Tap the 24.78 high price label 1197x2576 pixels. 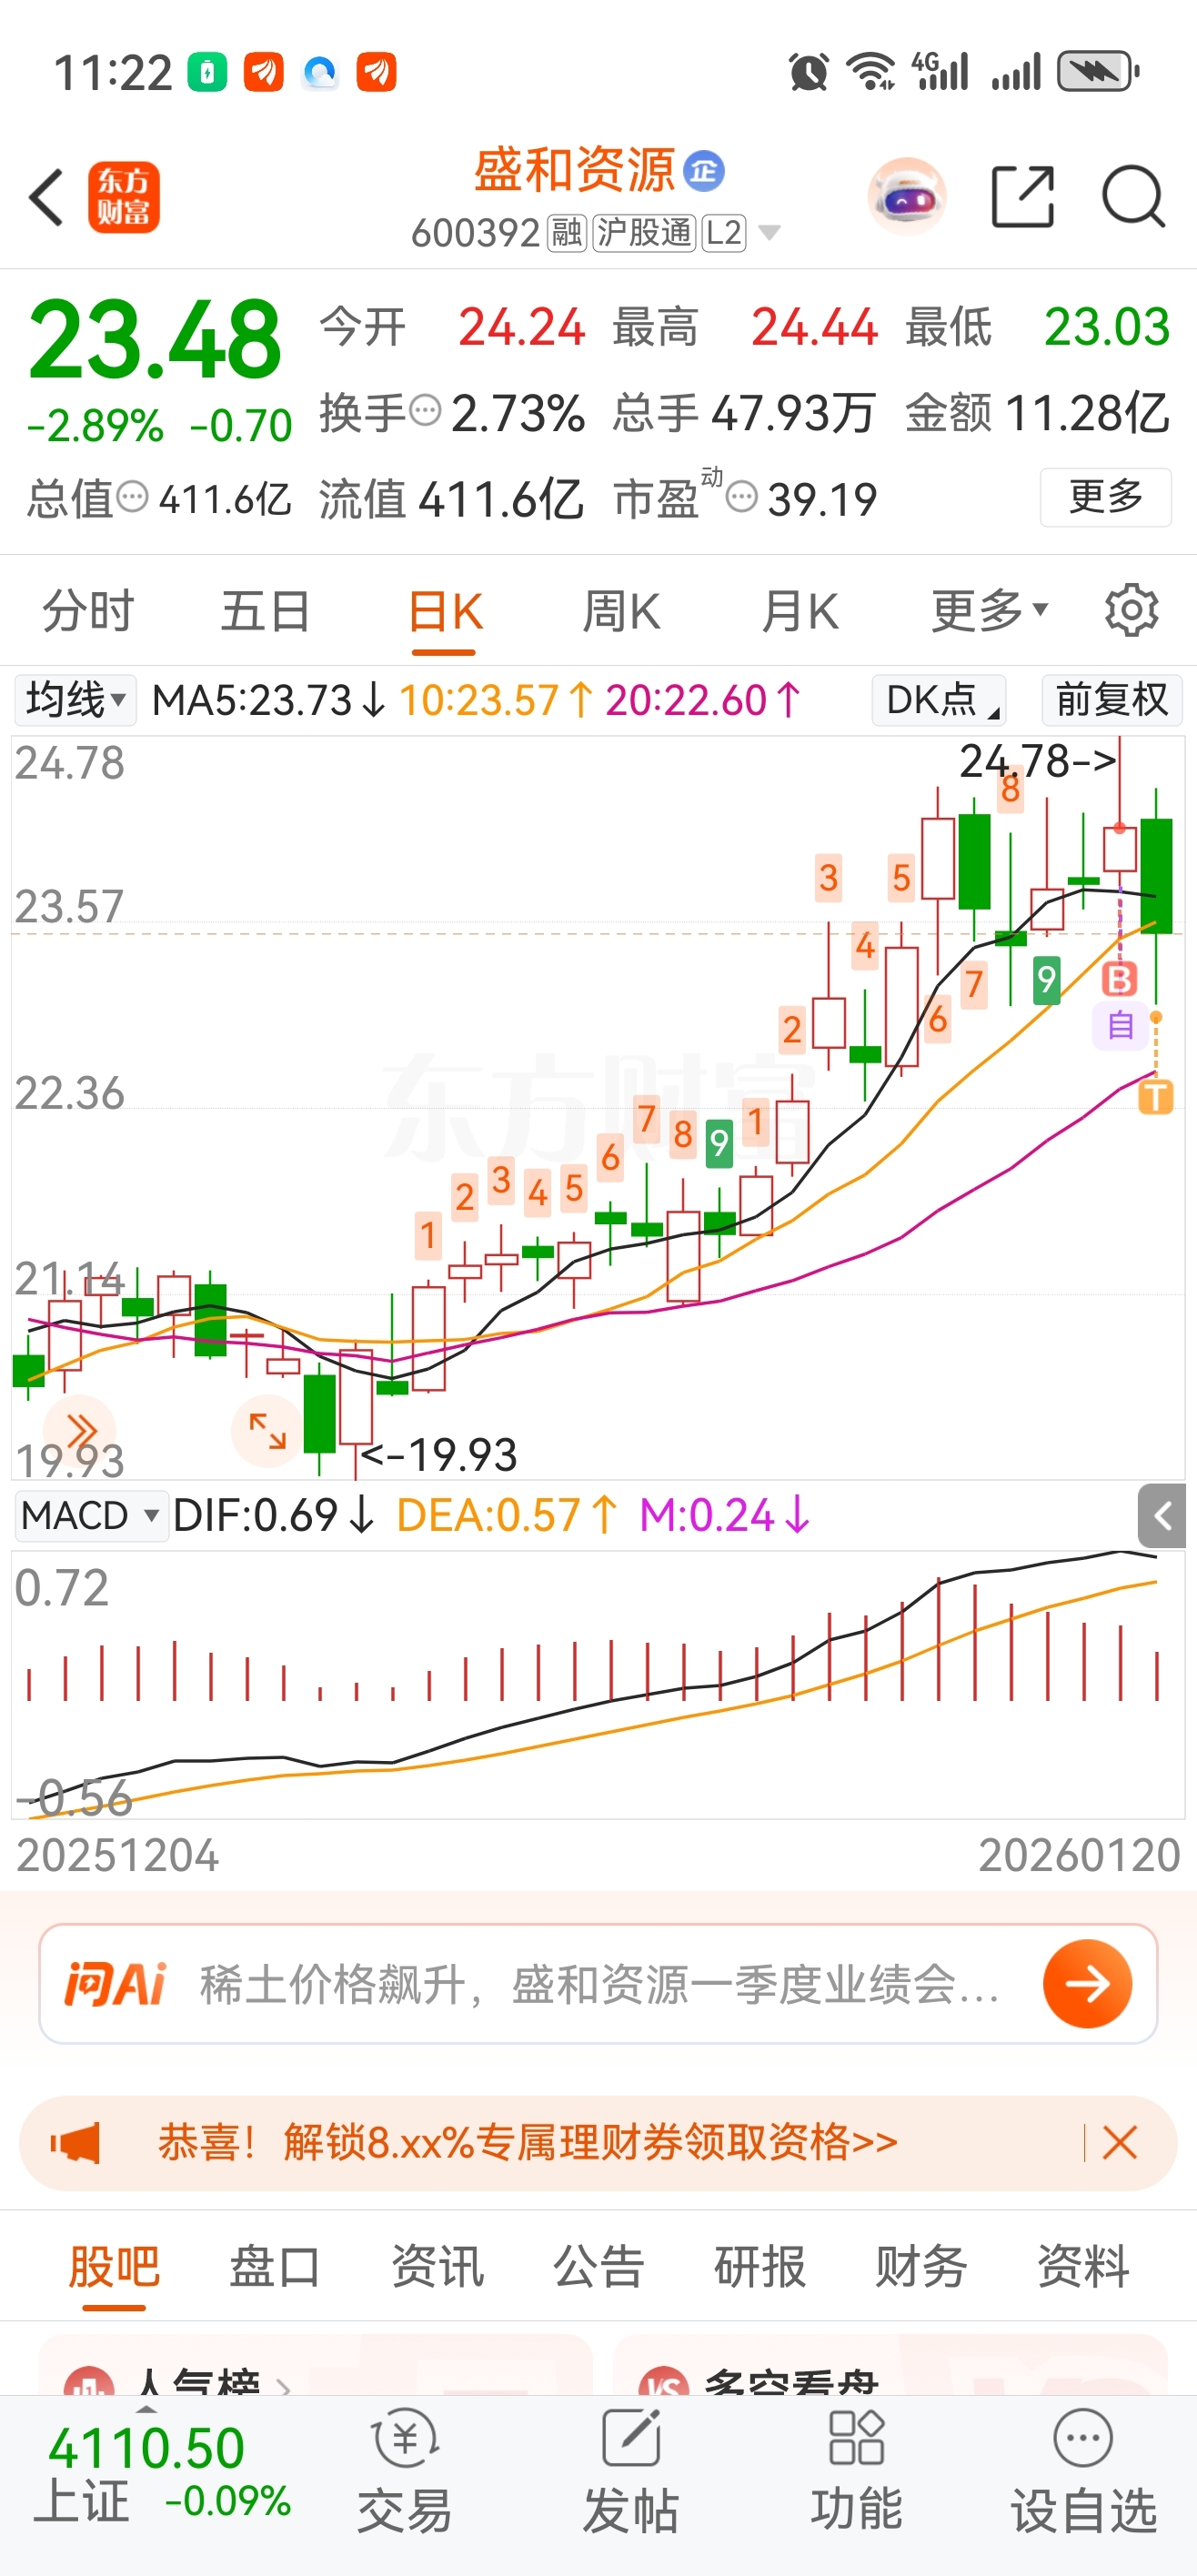(1038, 761)
